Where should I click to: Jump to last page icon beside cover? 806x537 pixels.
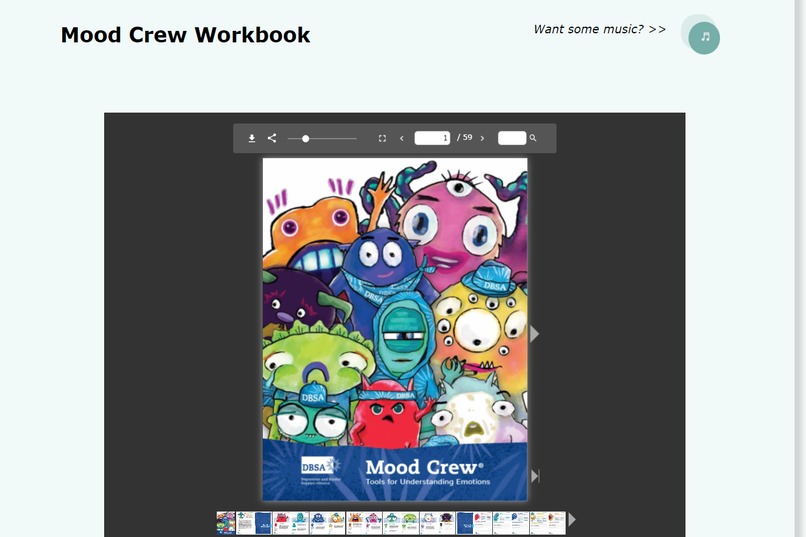click(535, 476)
